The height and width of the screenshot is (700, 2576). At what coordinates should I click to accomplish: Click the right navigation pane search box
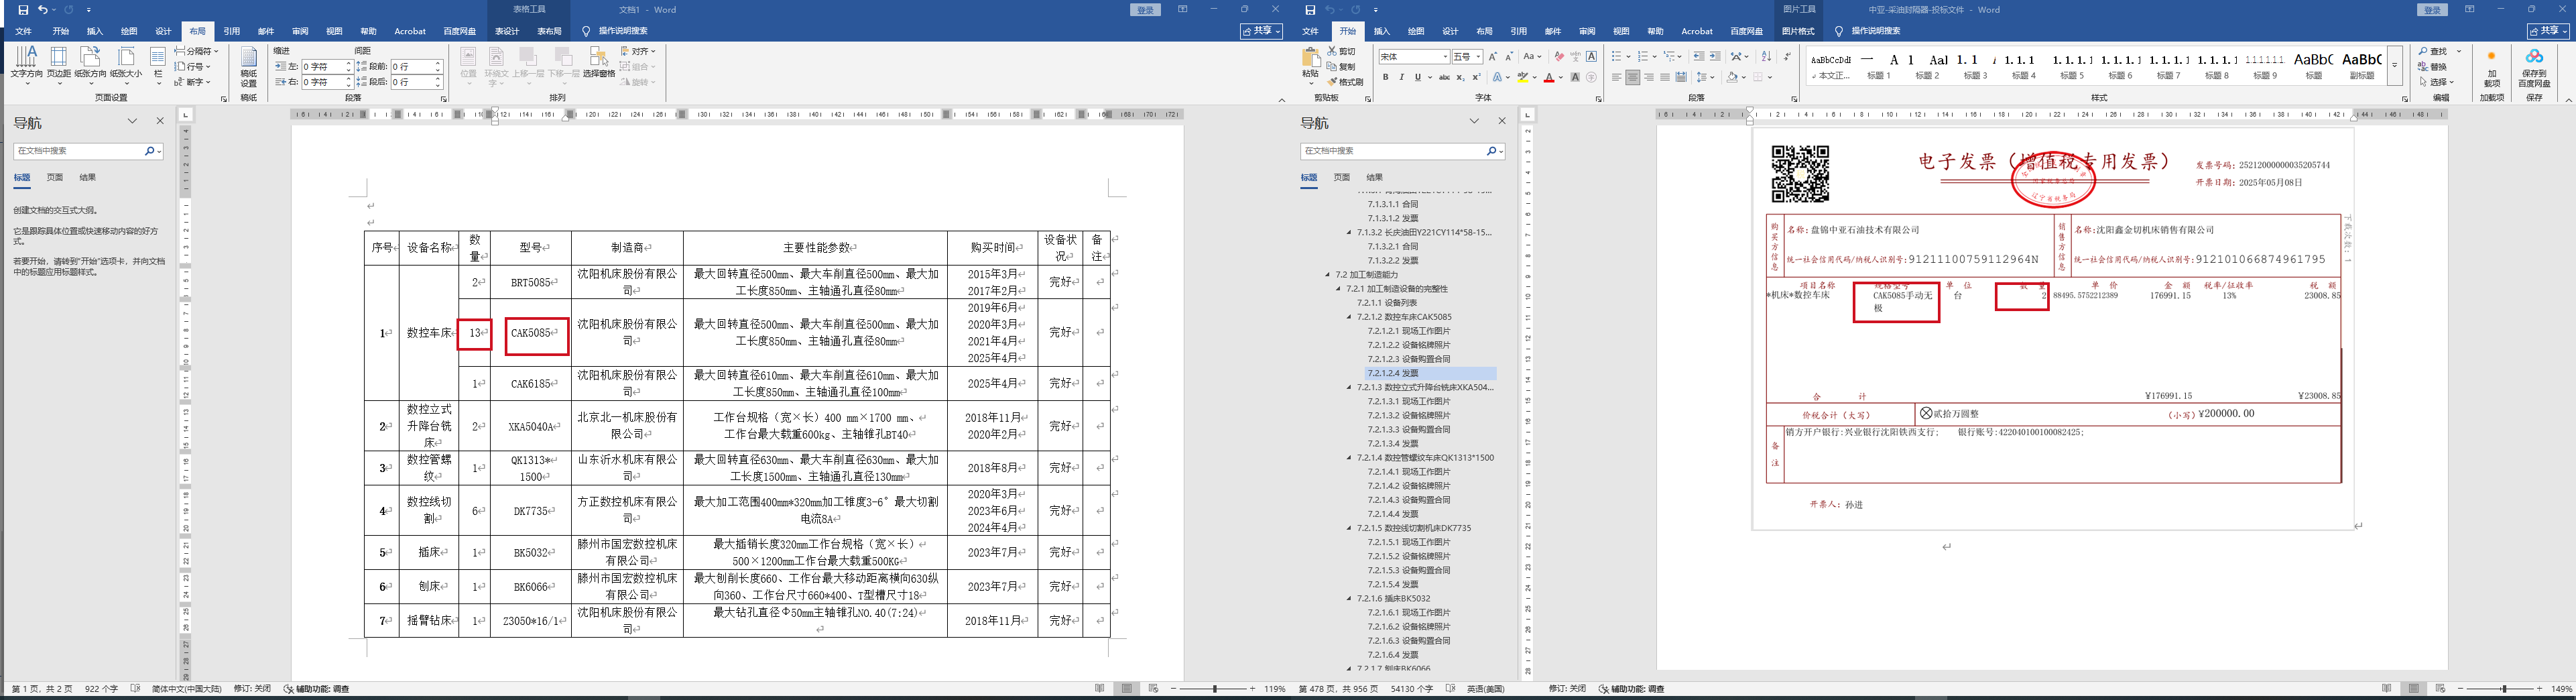point(1390,151)
